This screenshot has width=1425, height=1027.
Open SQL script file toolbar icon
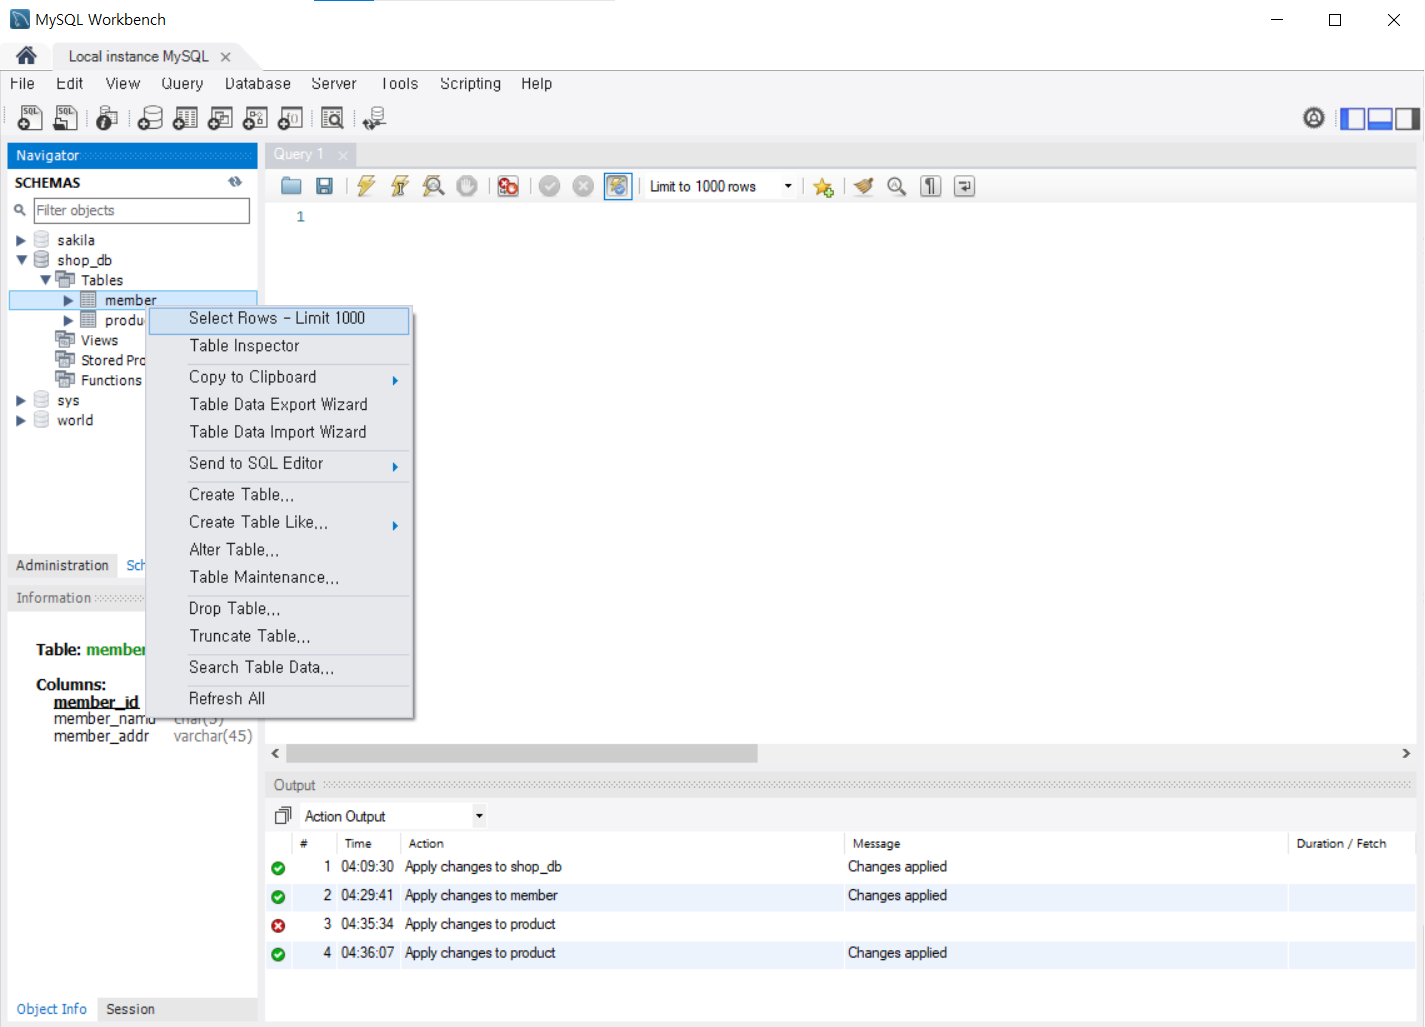65,118
